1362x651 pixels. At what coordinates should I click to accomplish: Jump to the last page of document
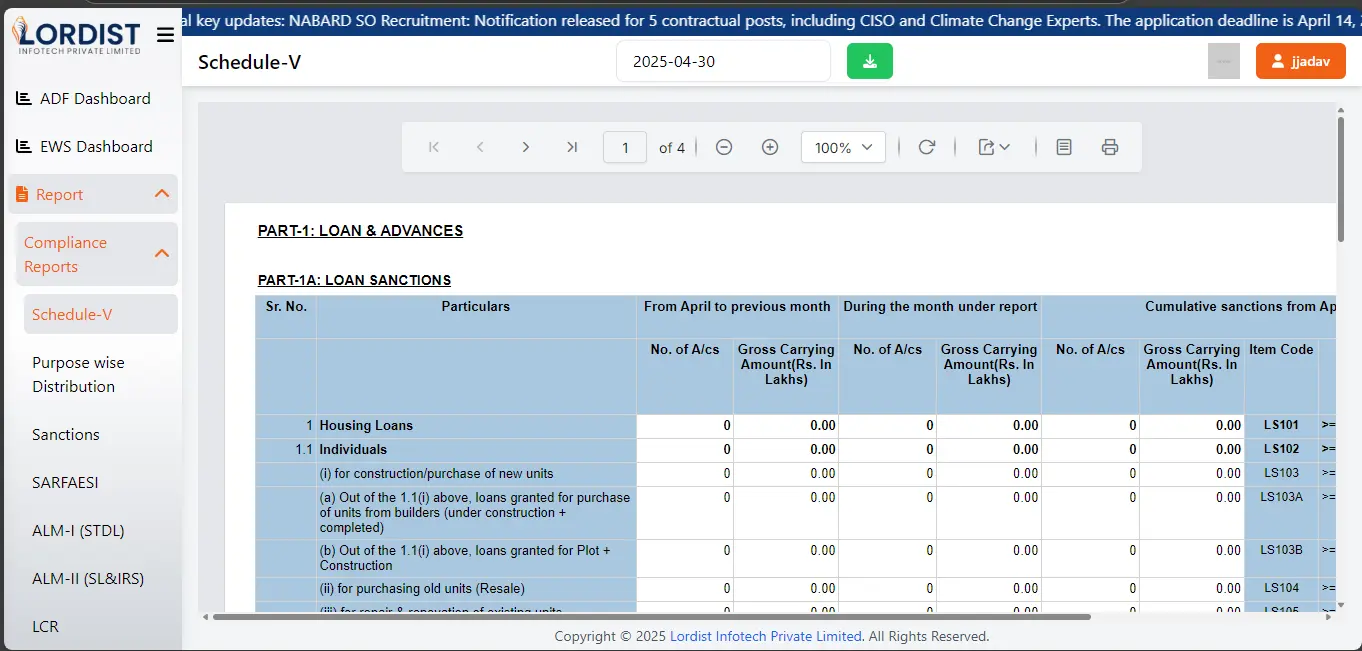572,147
